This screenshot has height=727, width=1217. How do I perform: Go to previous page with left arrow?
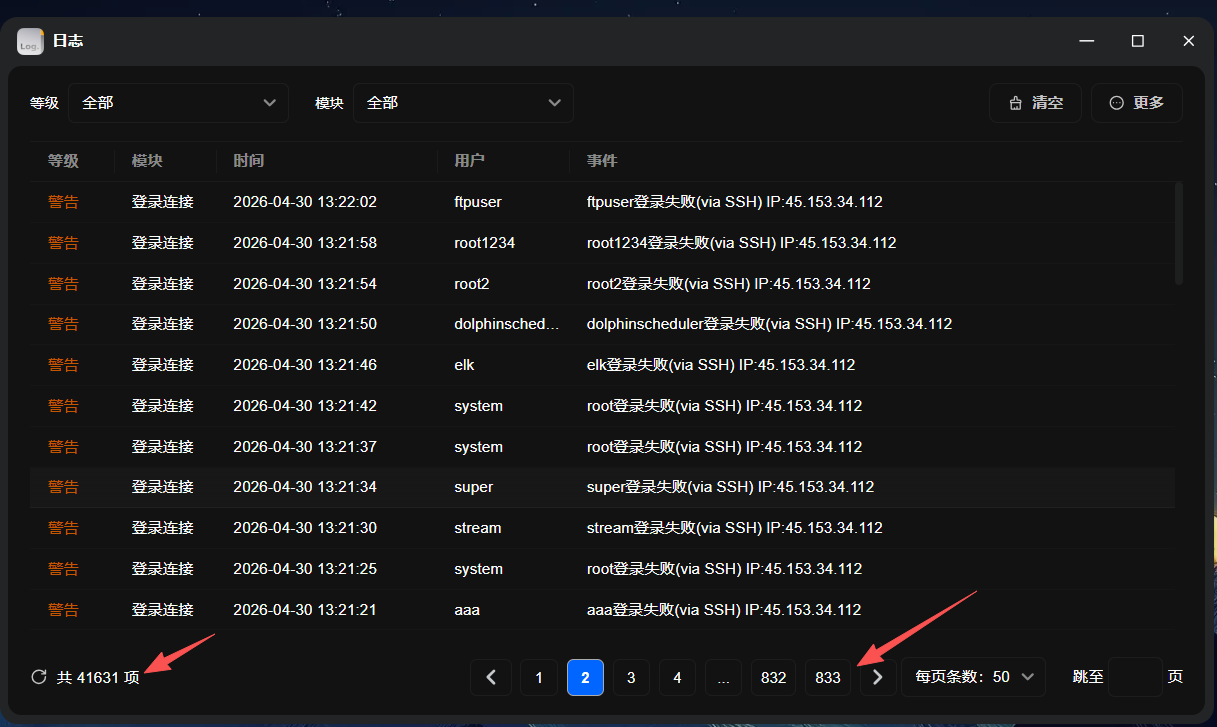pyautogui.click(x=491, y=677)
